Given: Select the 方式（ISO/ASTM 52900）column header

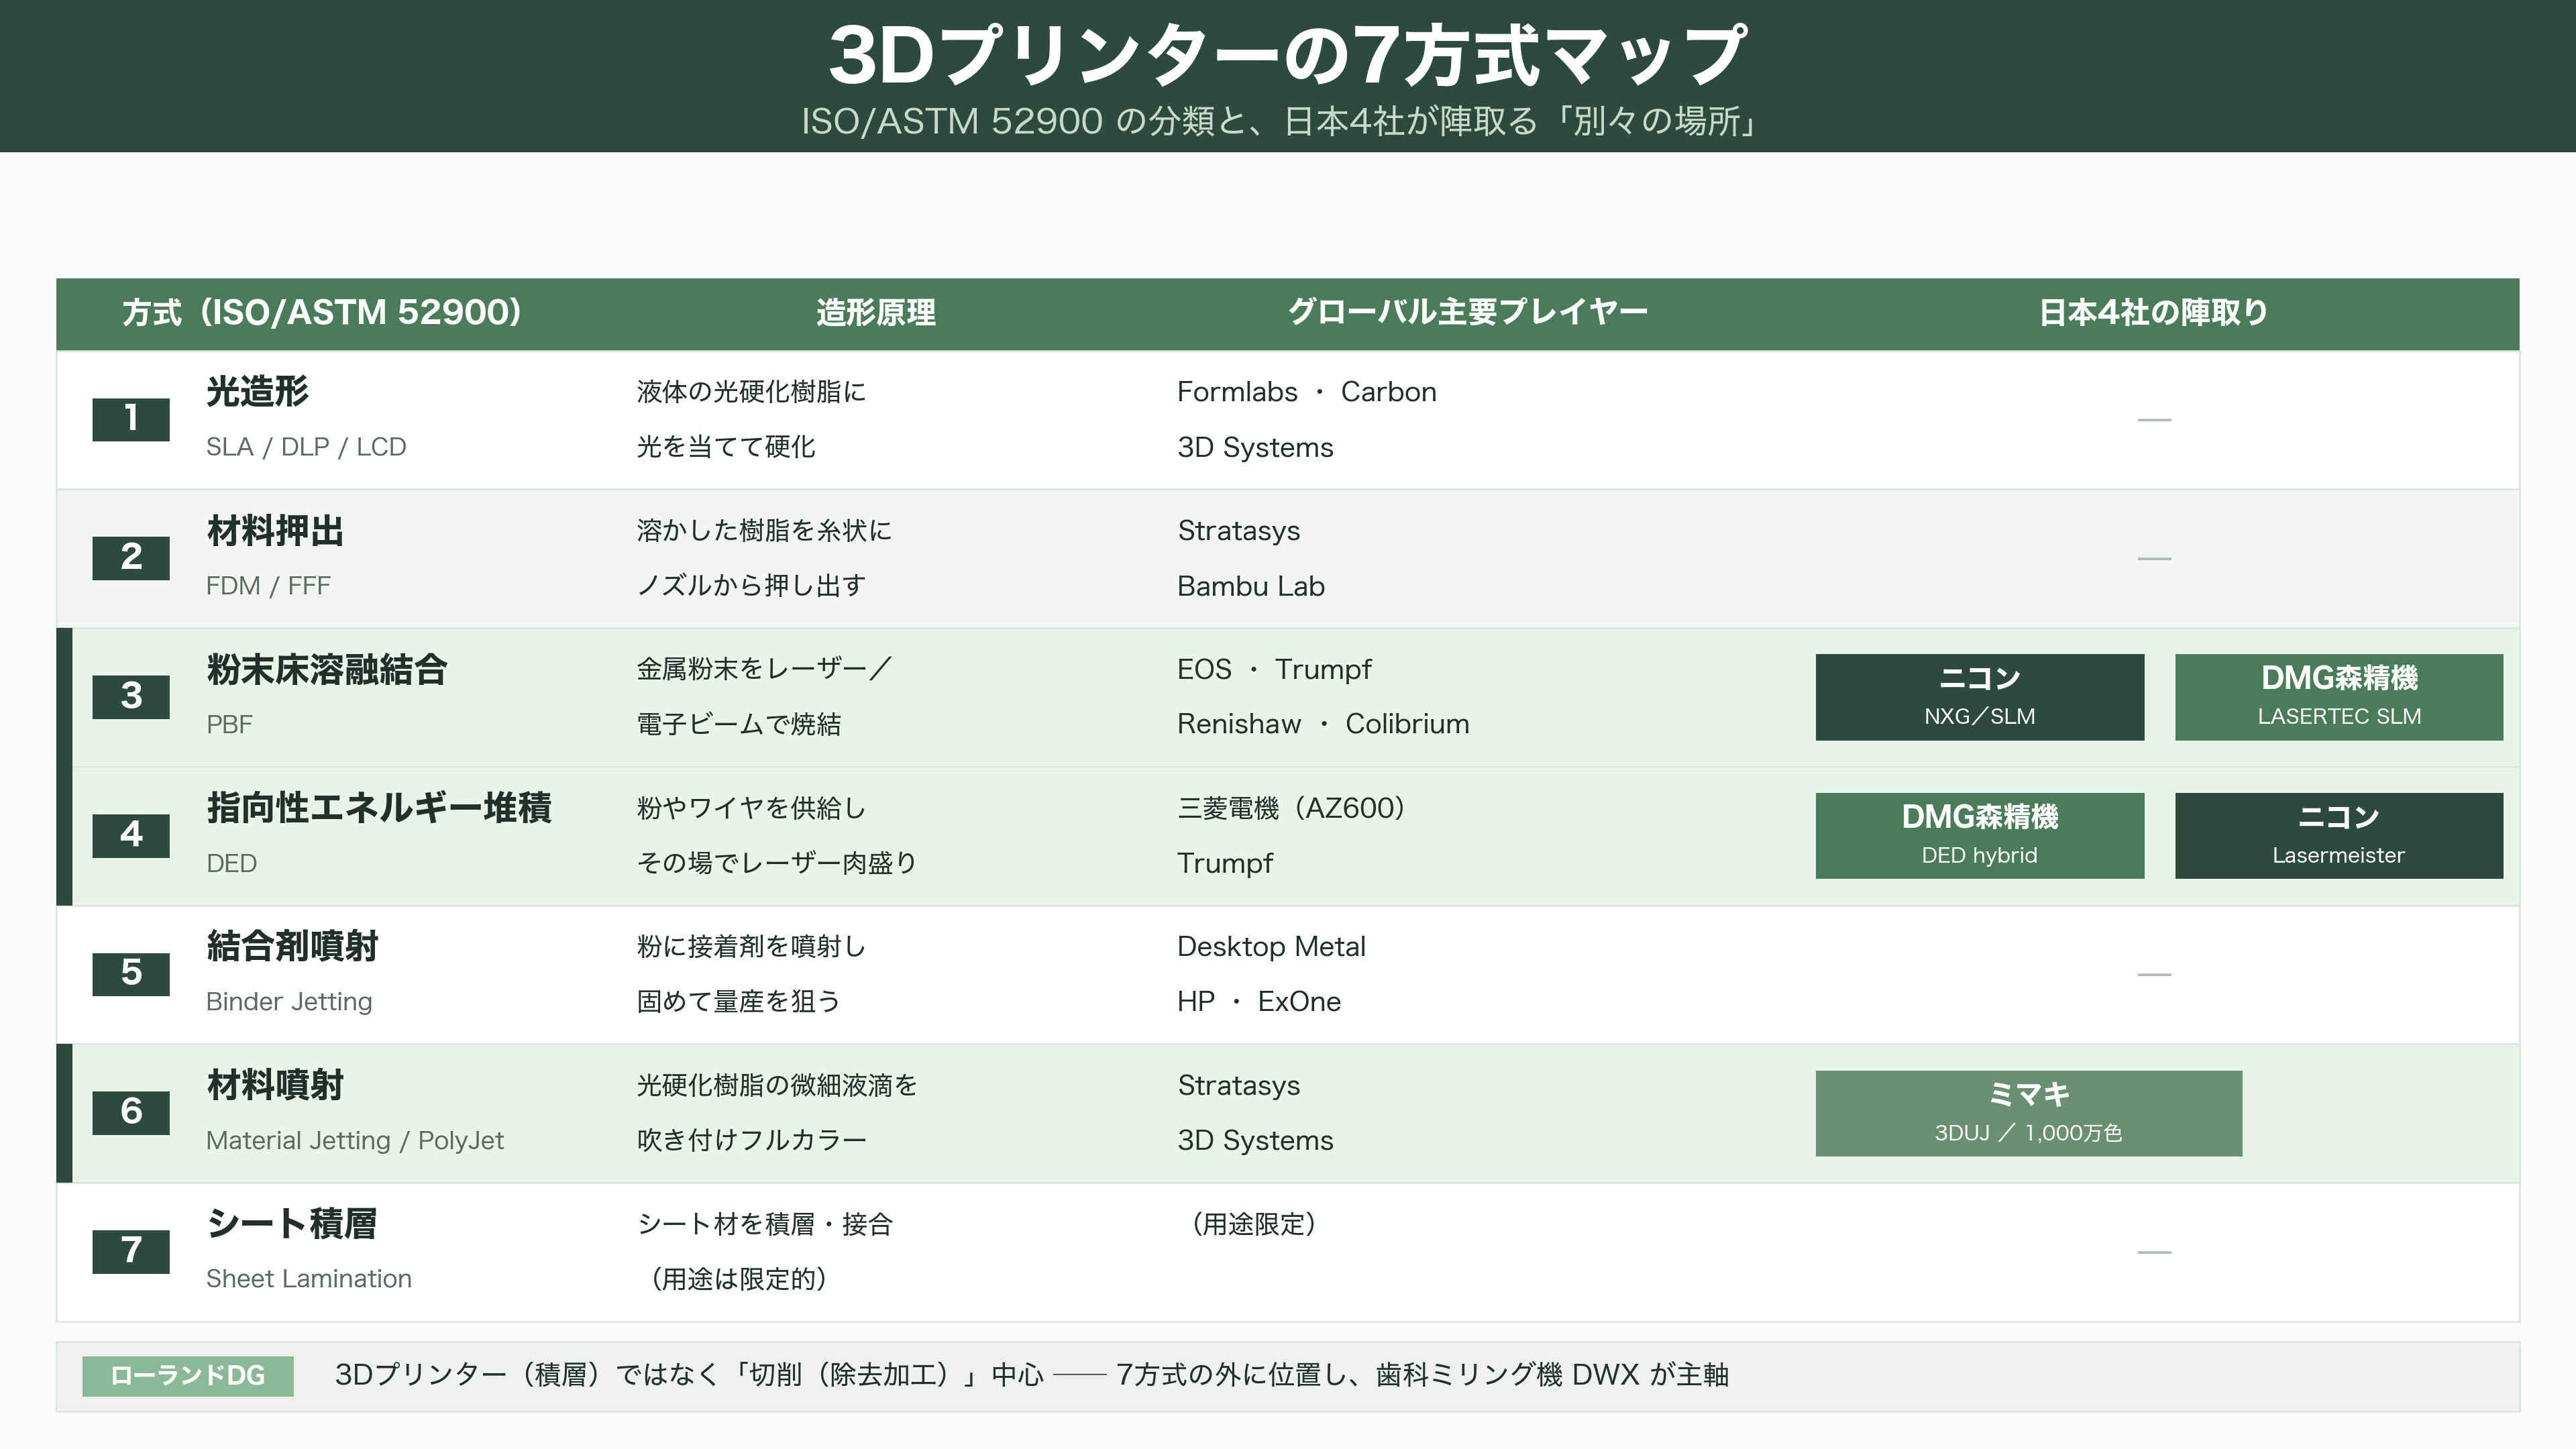Looking at the screenshot, I should [322, 313].
